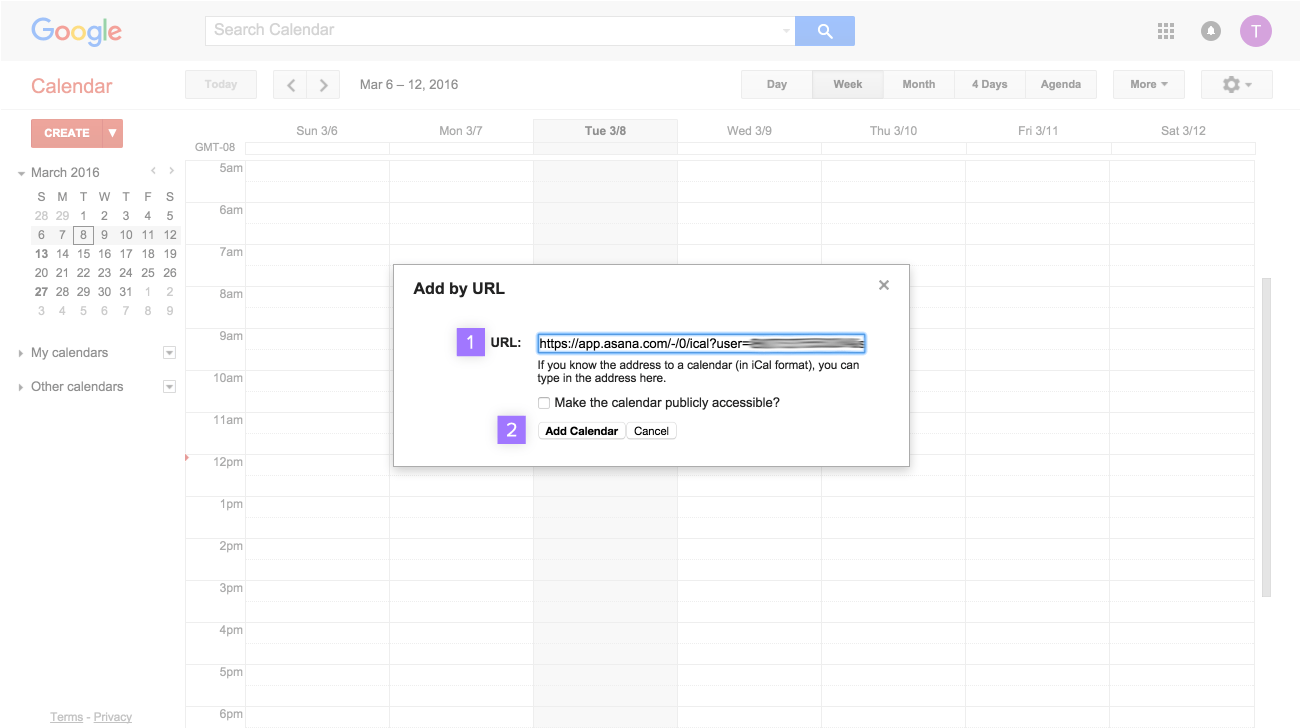
Task: Show previous month in mini calendar
Action: 153,172
